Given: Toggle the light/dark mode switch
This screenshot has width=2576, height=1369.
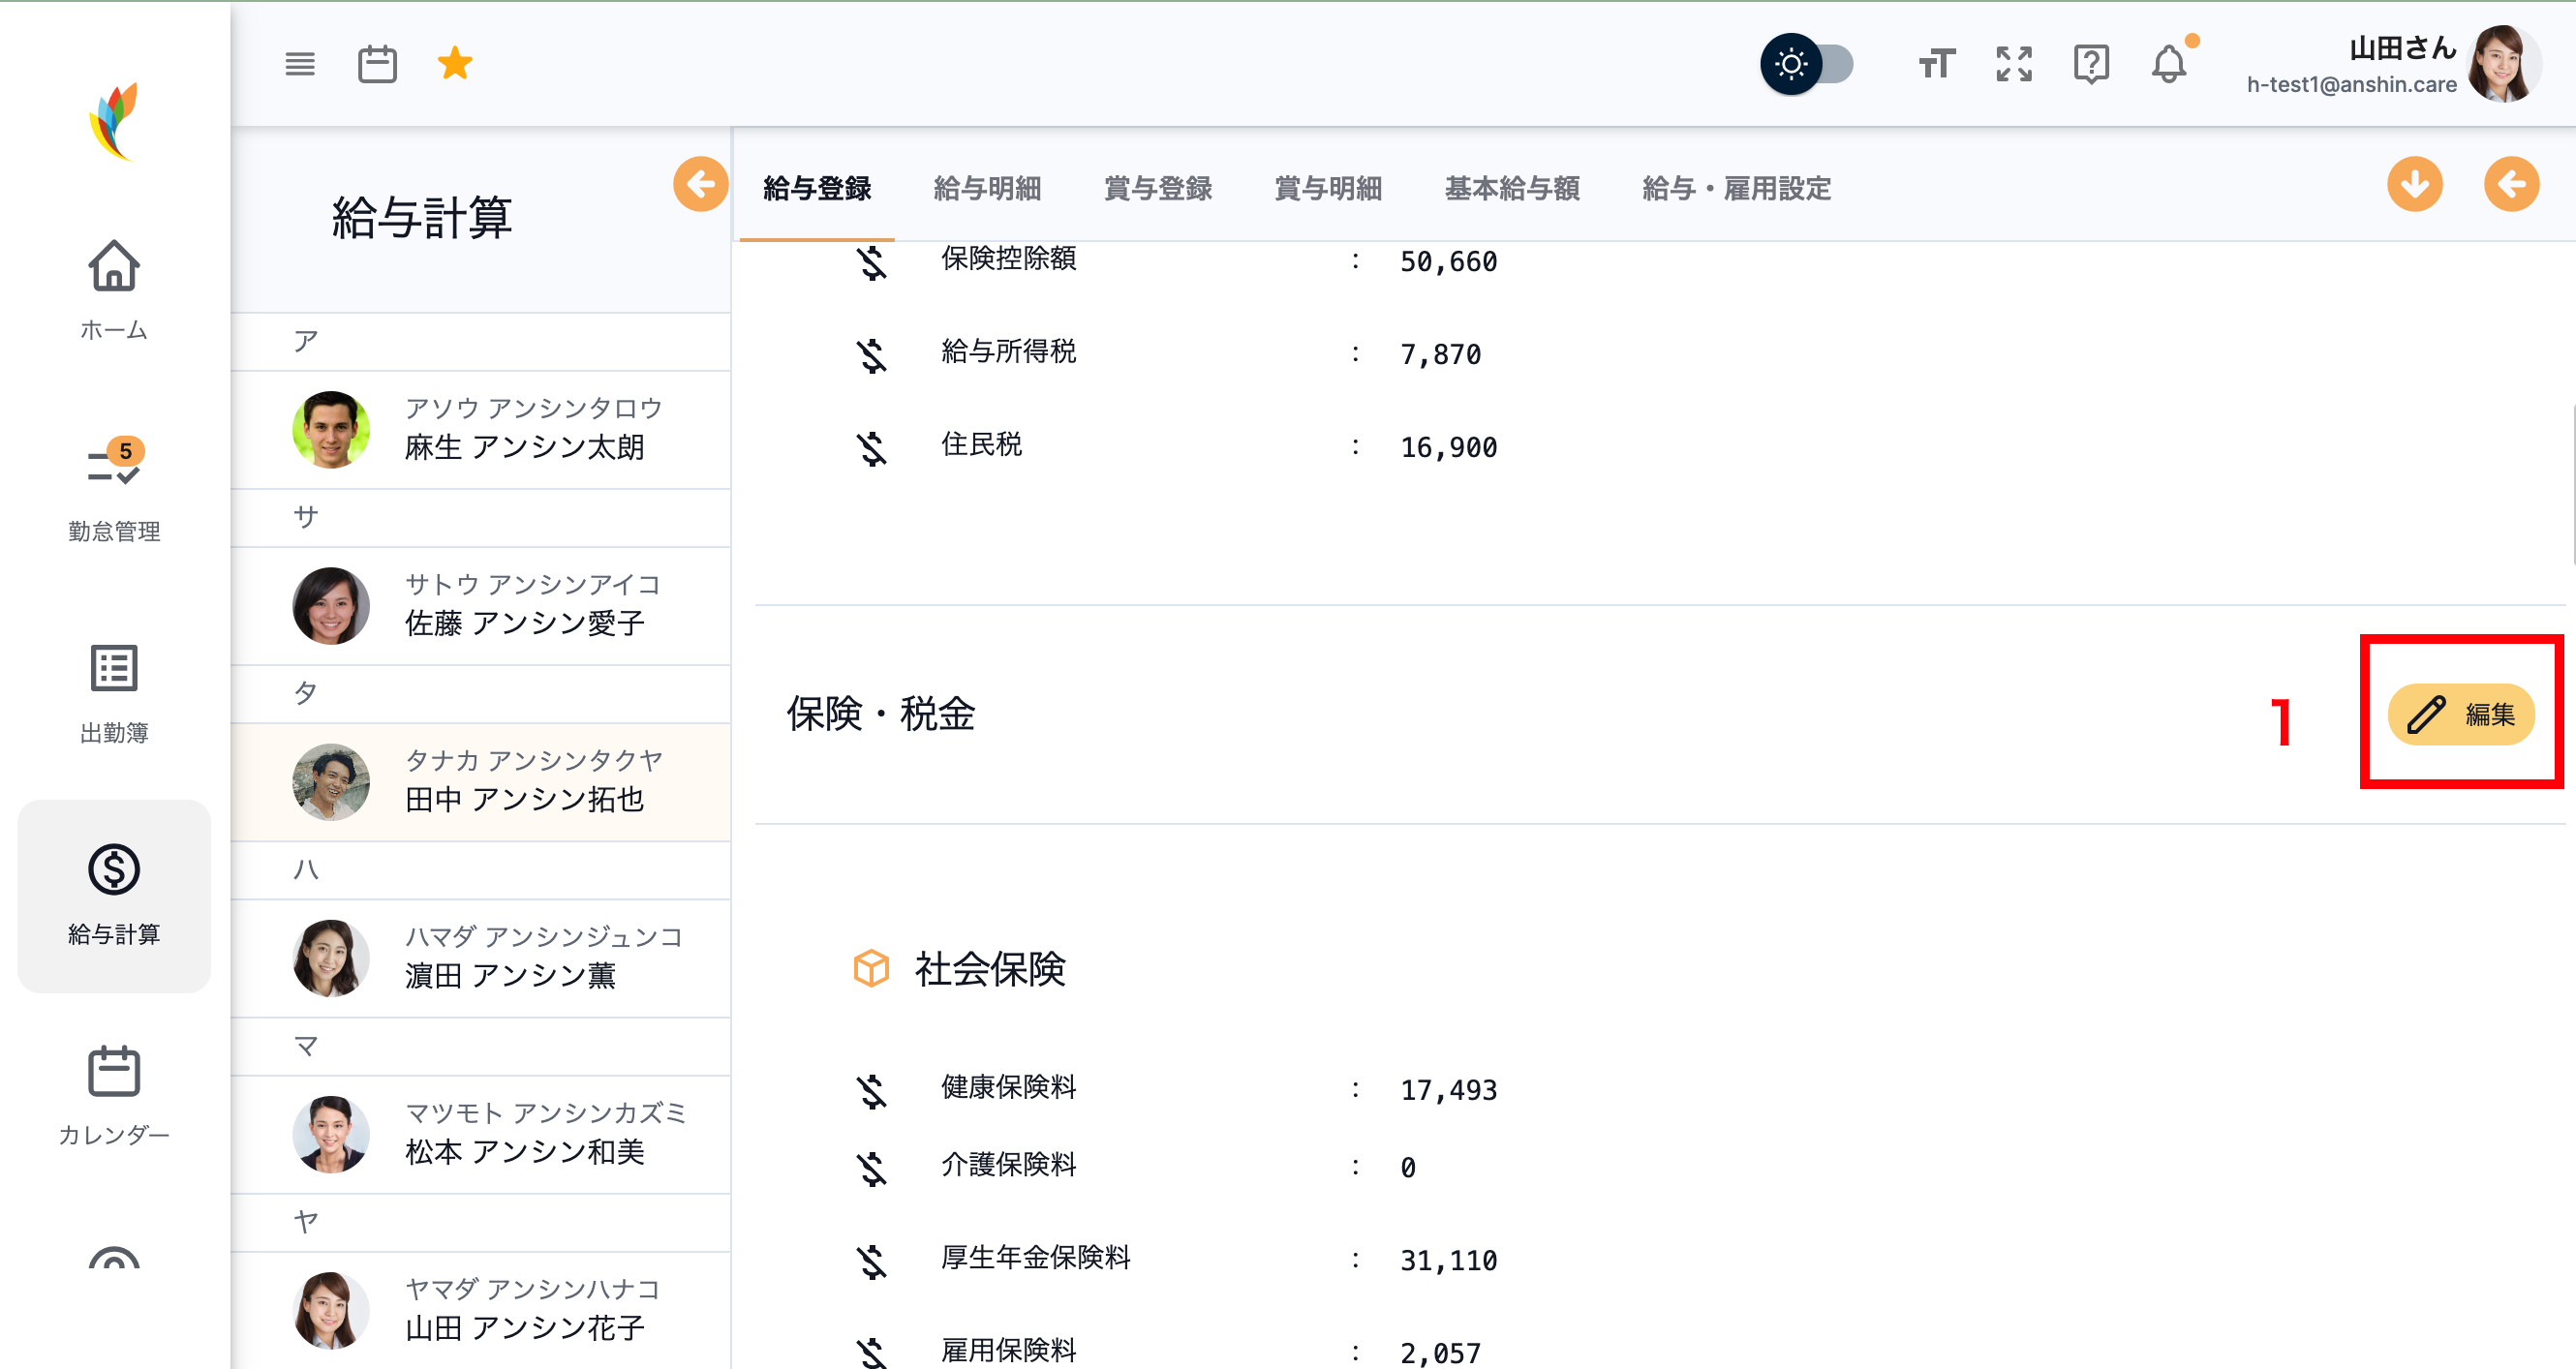Looking at the screenshot, I should tap(1806, 65).
